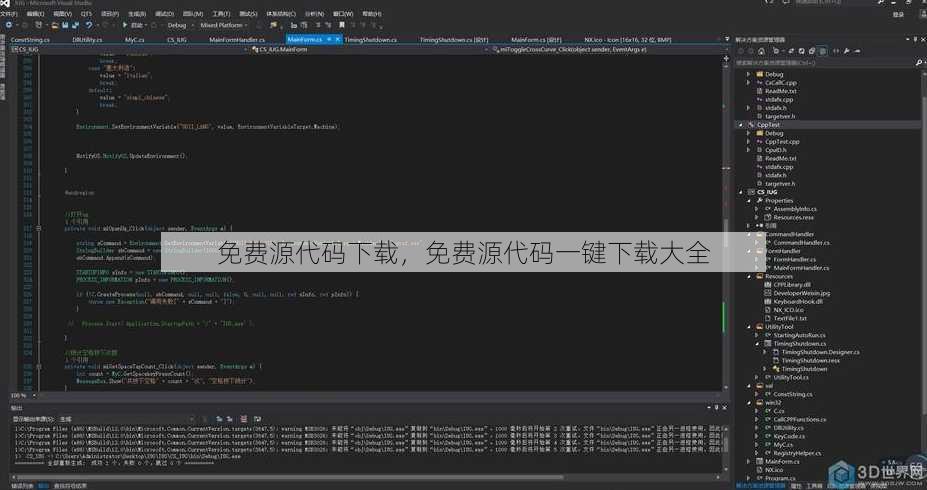Collapse the win32 folder
Viewport: 927px width, 490px height.
coord(748,403)
